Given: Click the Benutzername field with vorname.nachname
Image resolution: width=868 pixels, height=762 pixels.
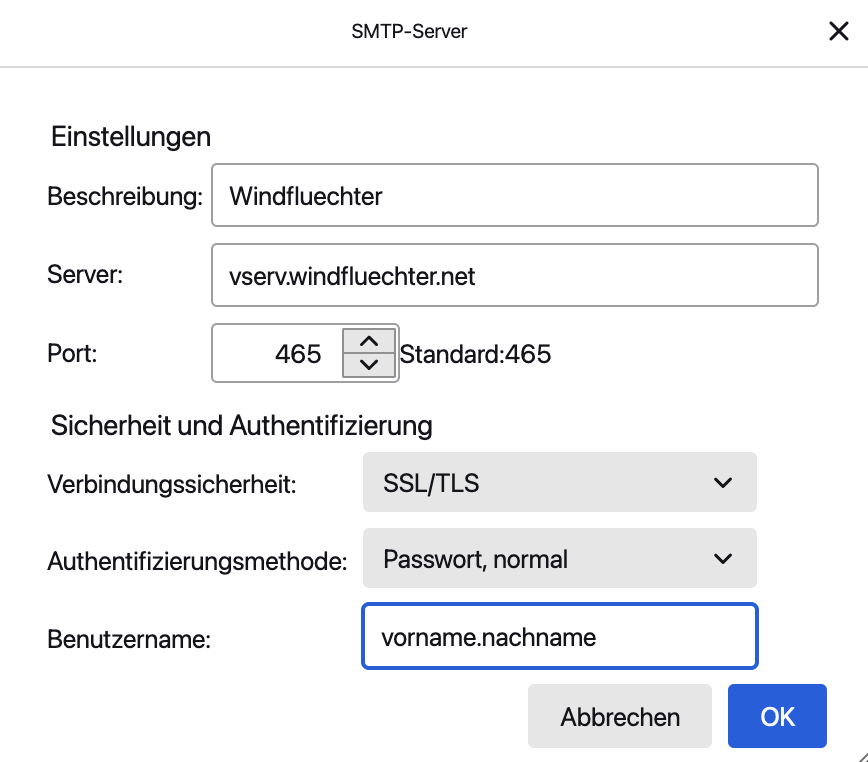Looking at the screenshot, I should point(560,636).
